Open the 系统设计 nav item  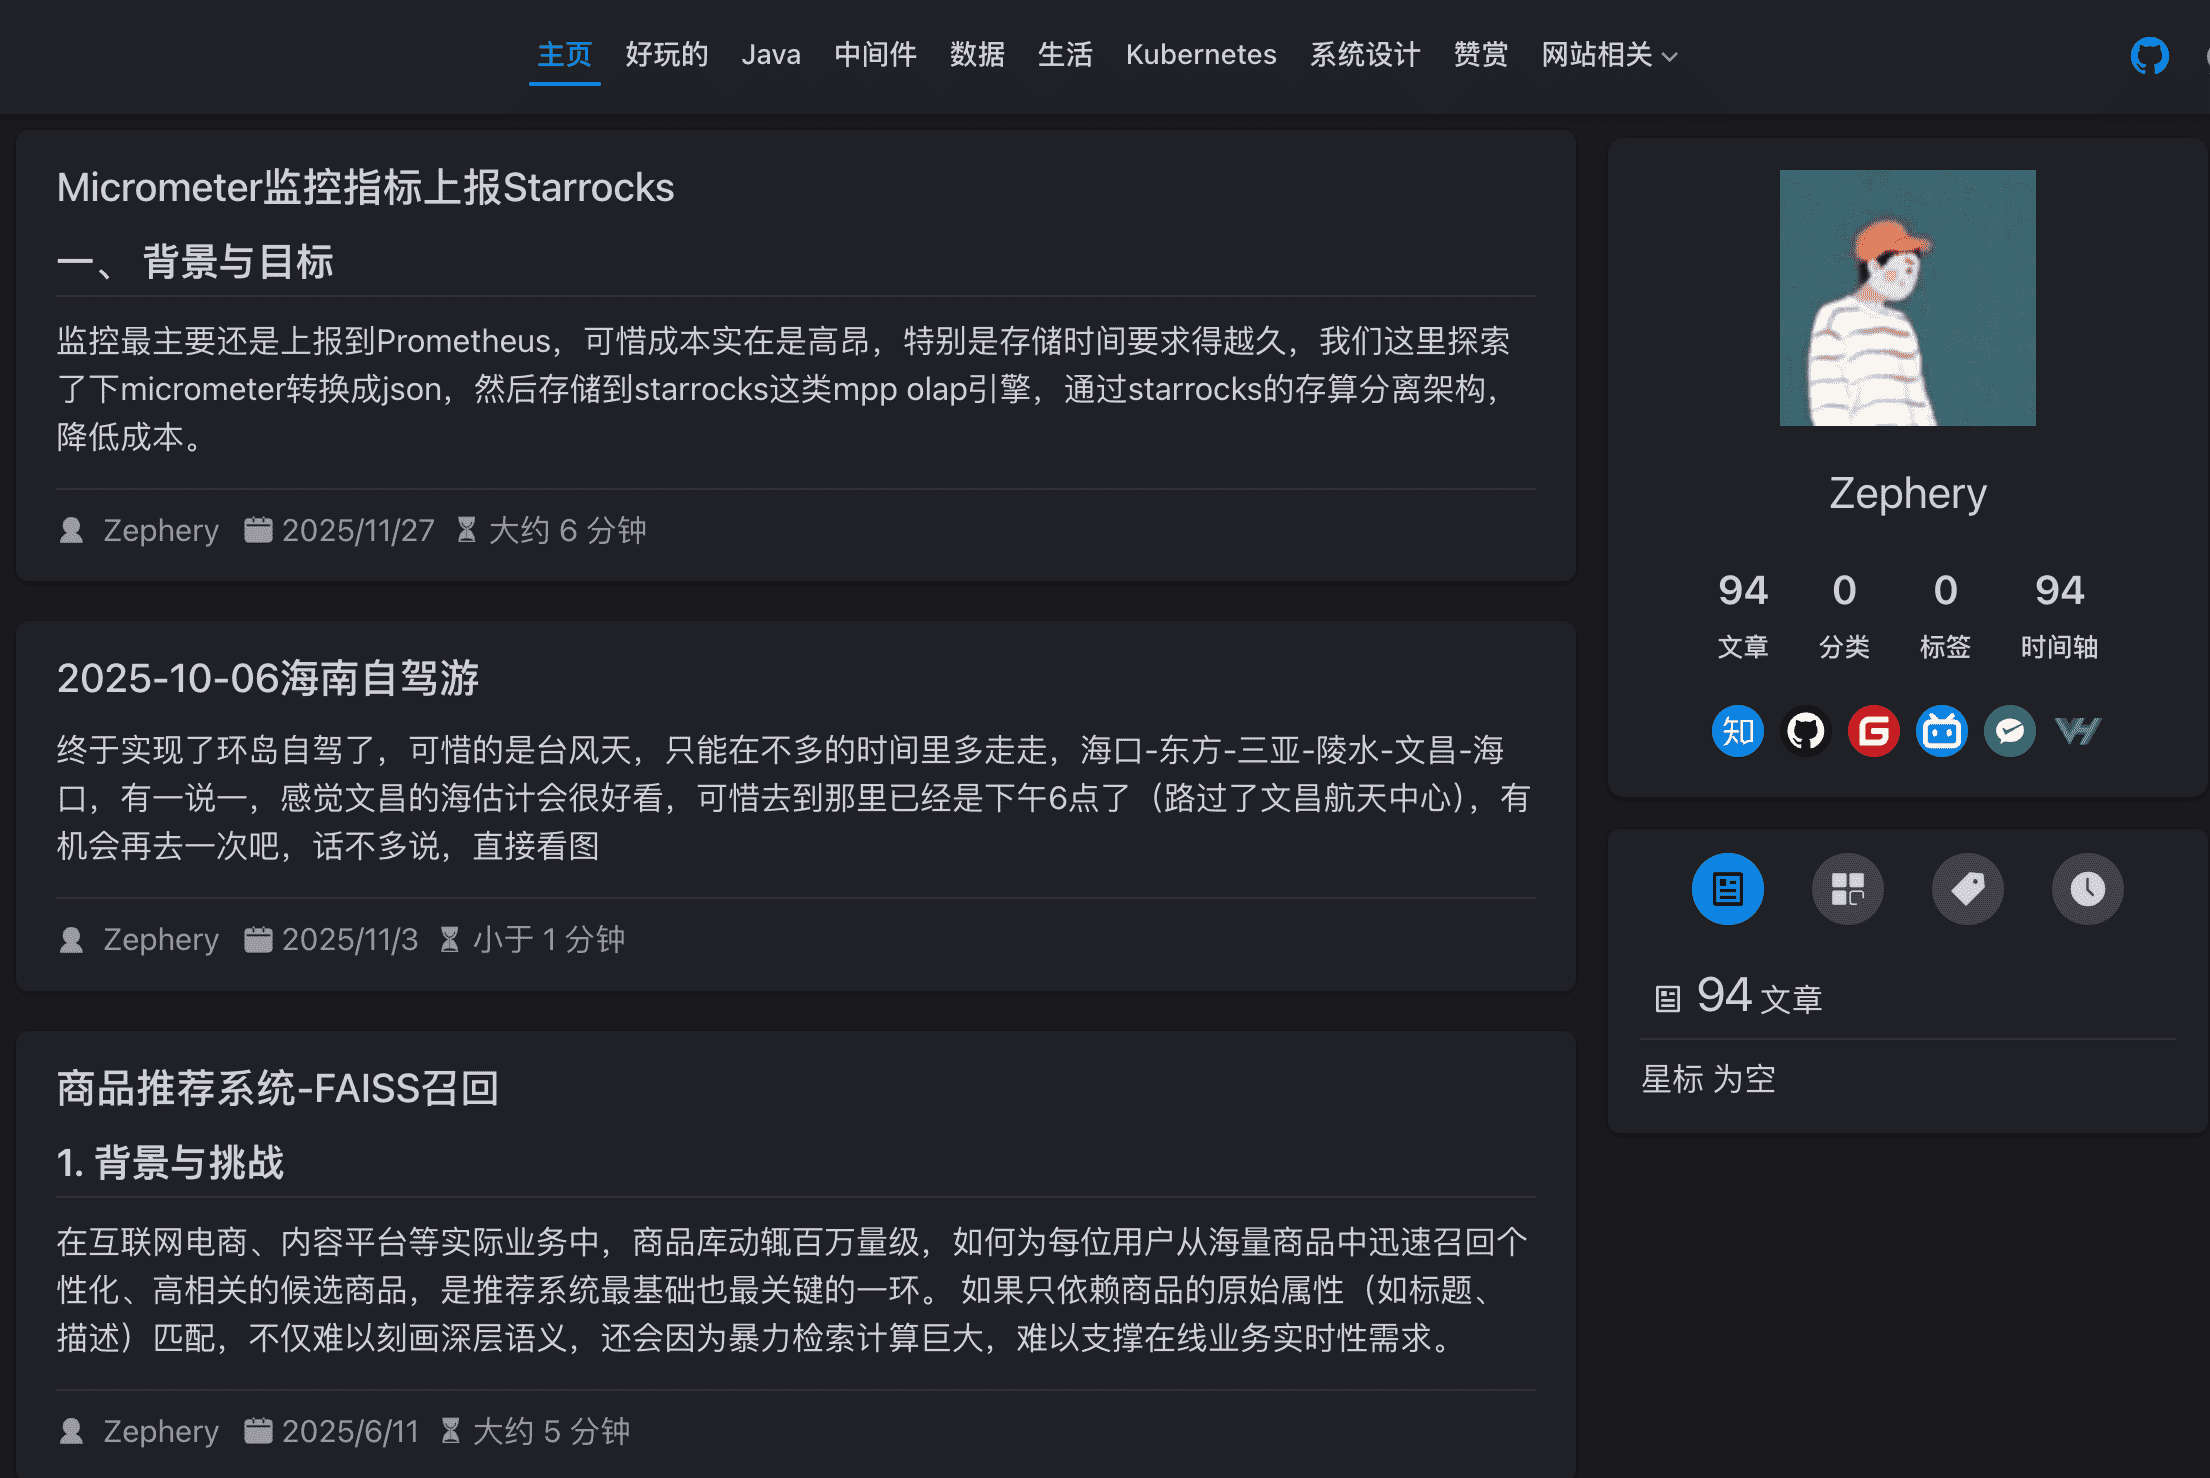click(1365, 55)
